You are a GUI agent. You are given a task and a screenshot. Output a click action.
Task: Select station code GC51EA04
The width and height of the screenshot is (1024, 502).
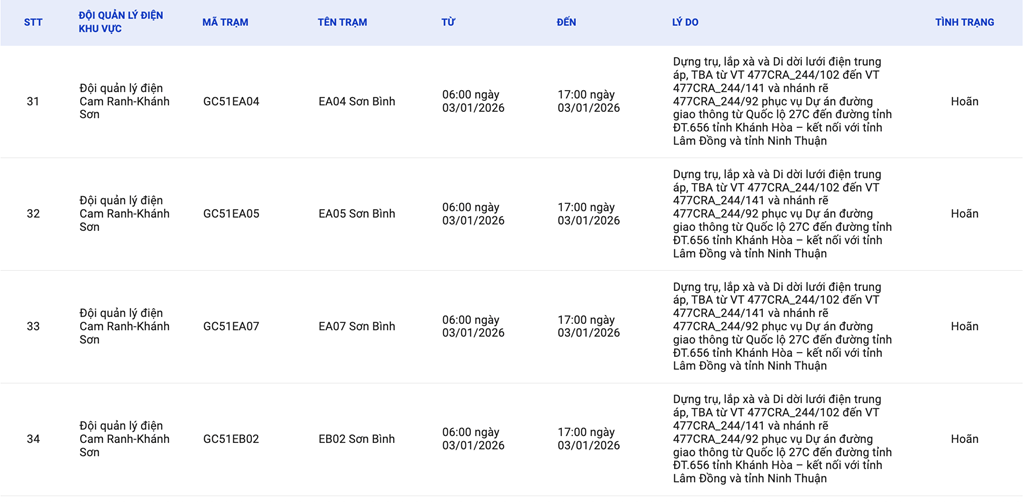pyautogui.click(x=231, y=101)
